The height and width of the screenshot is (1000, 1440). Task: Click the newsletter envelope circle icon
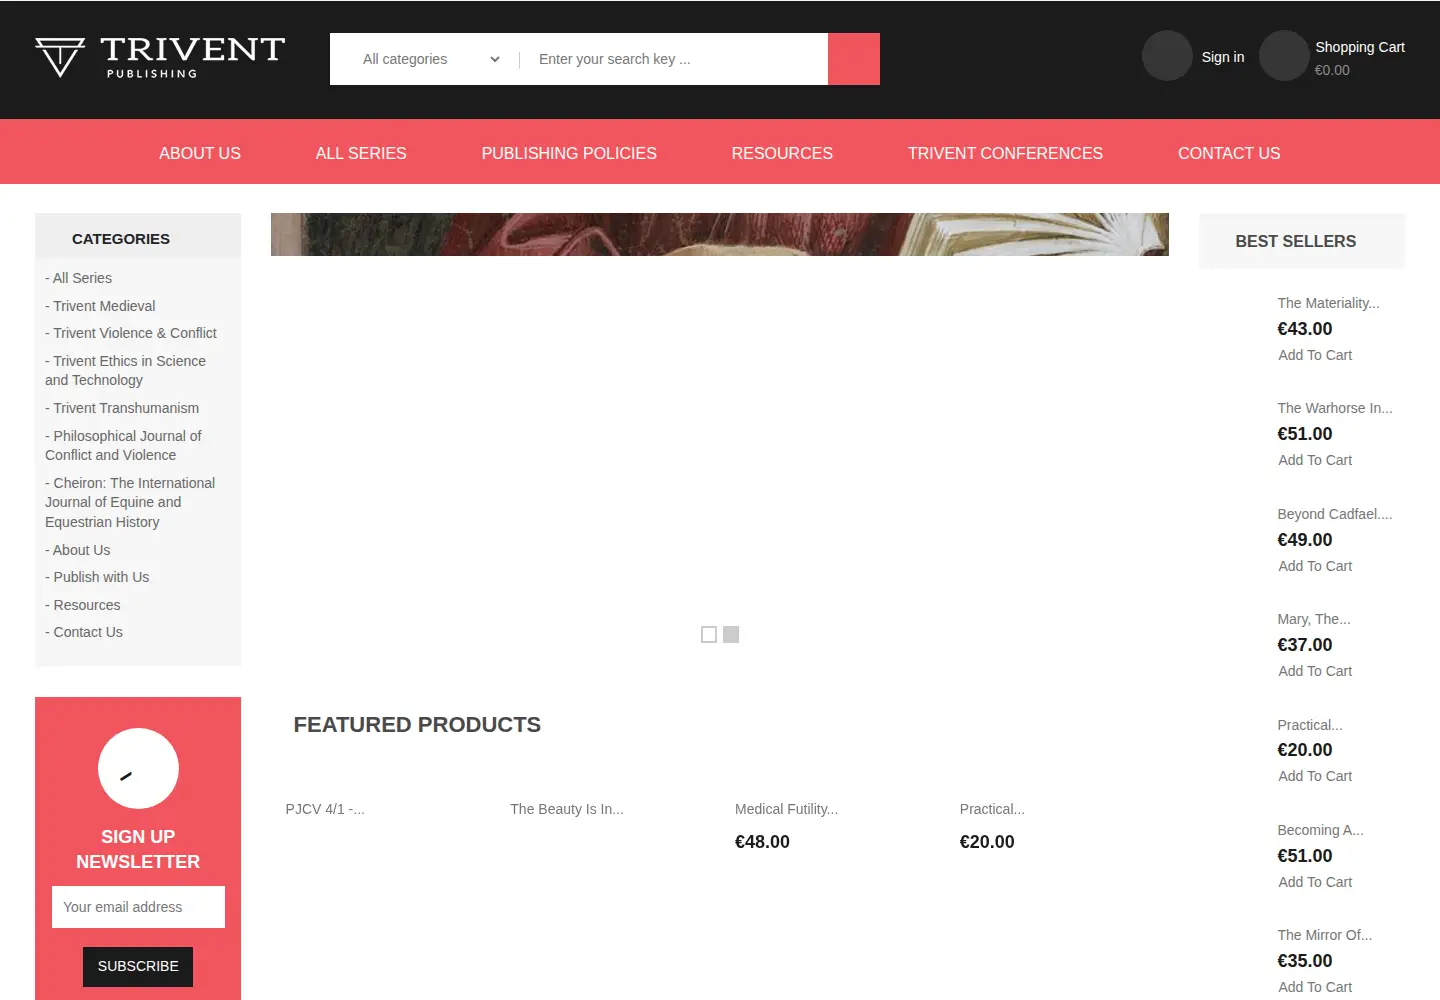coord(138,768)
